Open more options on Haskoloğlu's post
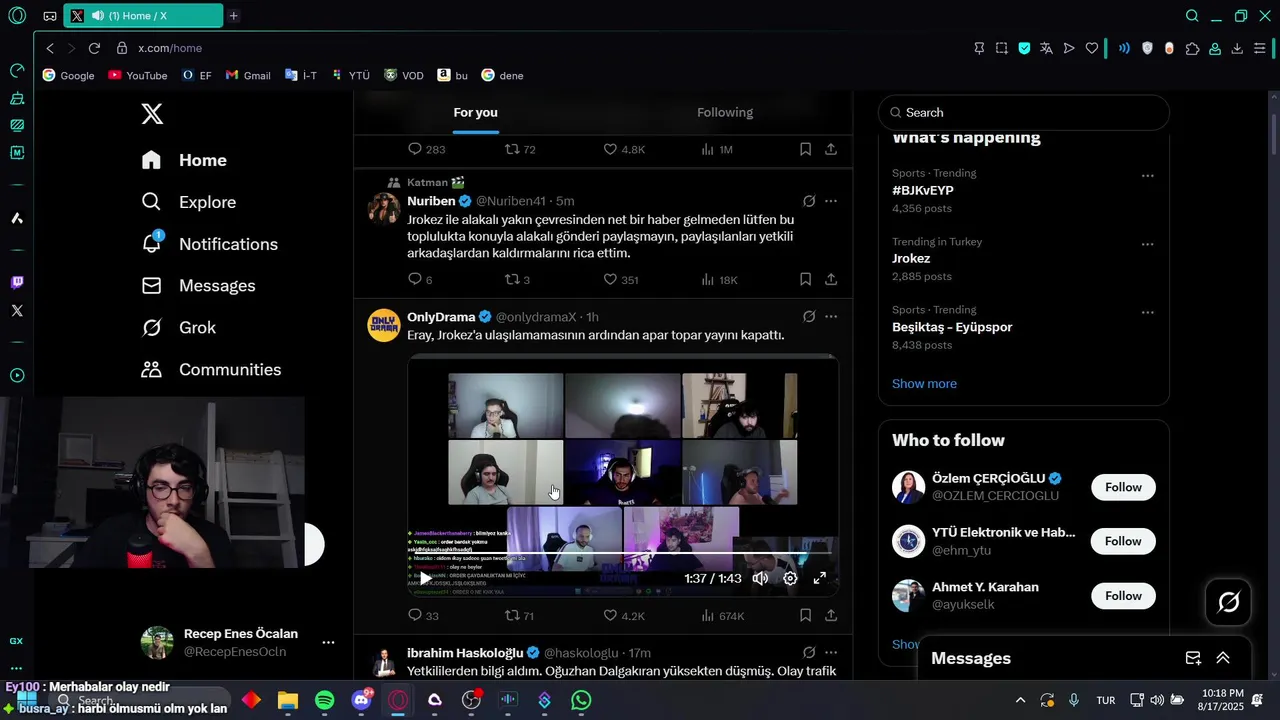Screen dimensions: 1280x720 [831, 652]
